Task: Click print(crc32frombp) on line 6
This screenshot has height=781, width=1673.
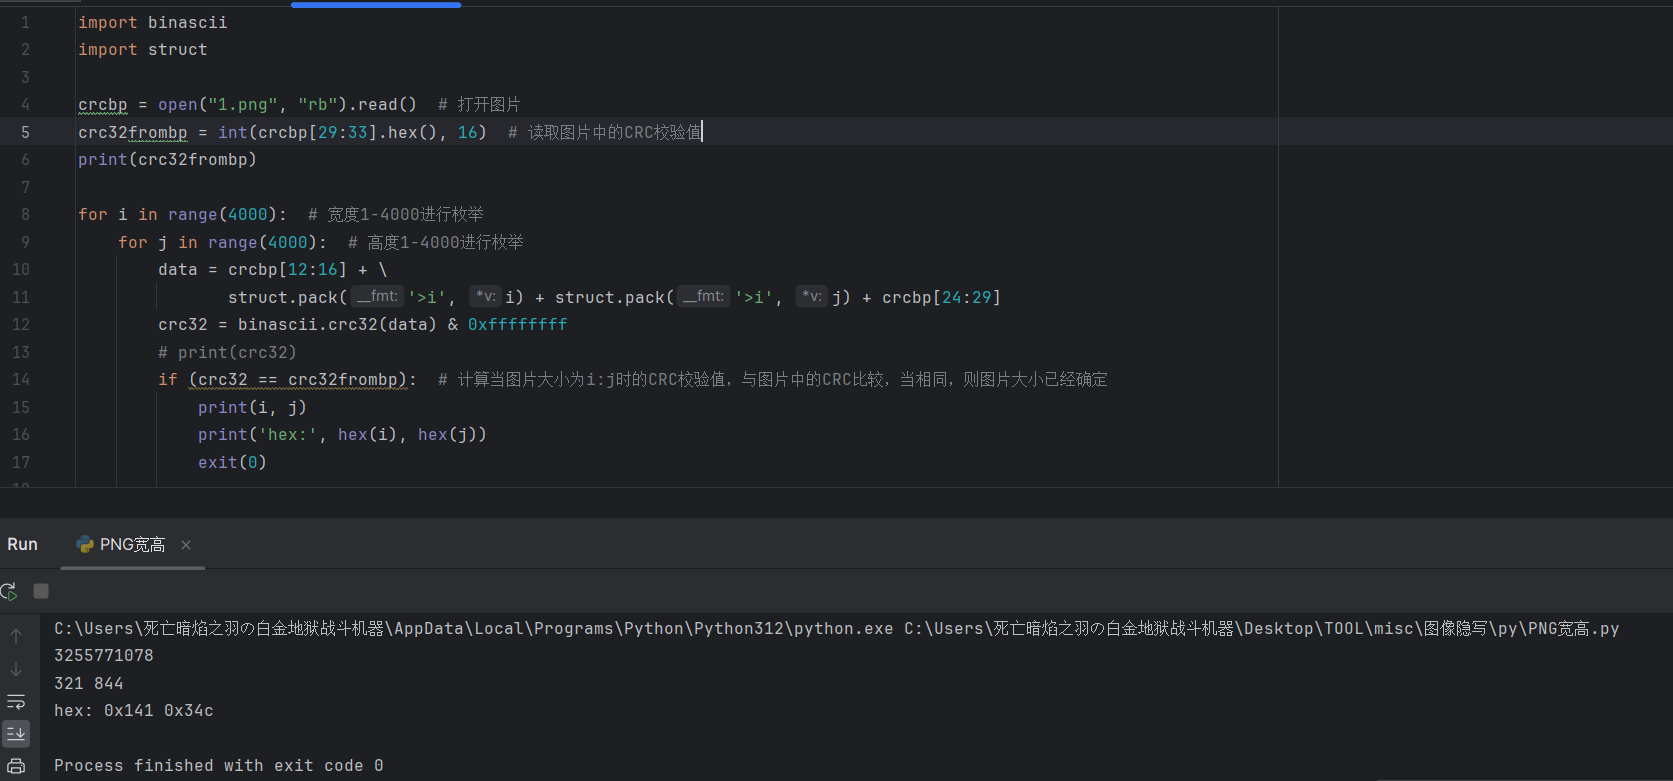Action: click(168, 159)
